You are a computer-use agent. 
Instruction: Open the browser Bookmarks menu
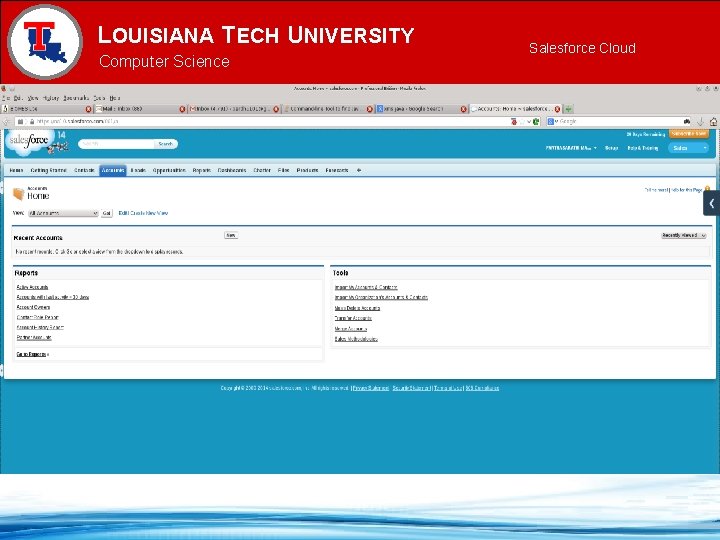click(x=76, y=98)
